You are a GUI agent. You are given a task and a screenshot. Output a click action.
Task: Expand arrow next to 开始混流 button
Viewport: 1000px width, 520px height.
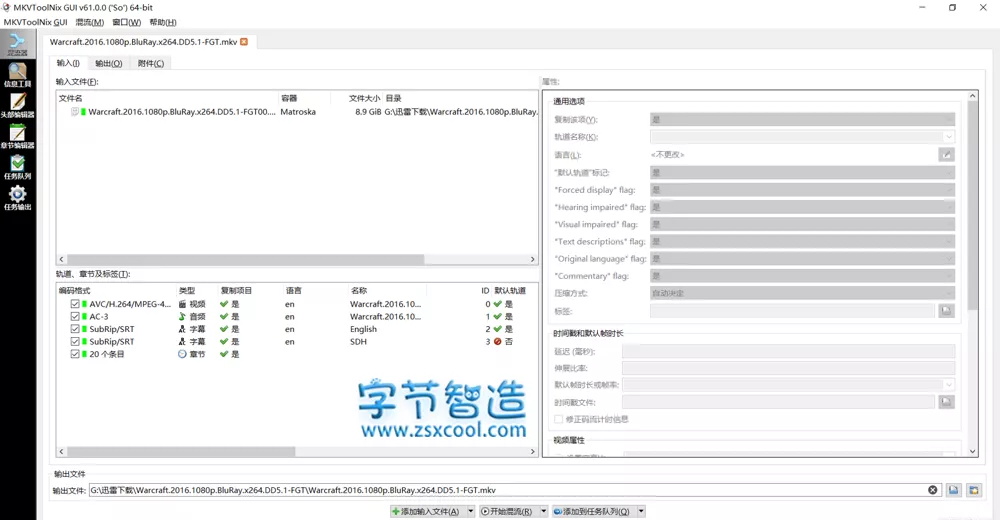point(544,511)
